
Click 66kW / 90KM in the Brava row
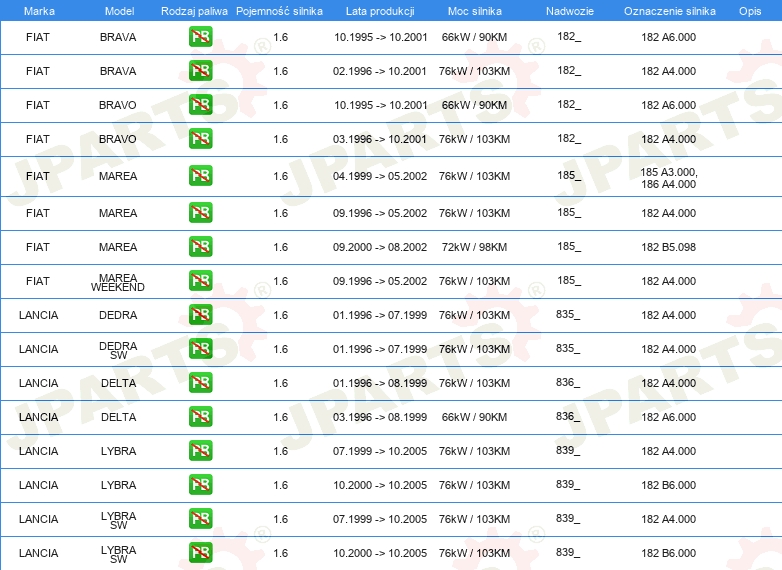coord(474,37)
